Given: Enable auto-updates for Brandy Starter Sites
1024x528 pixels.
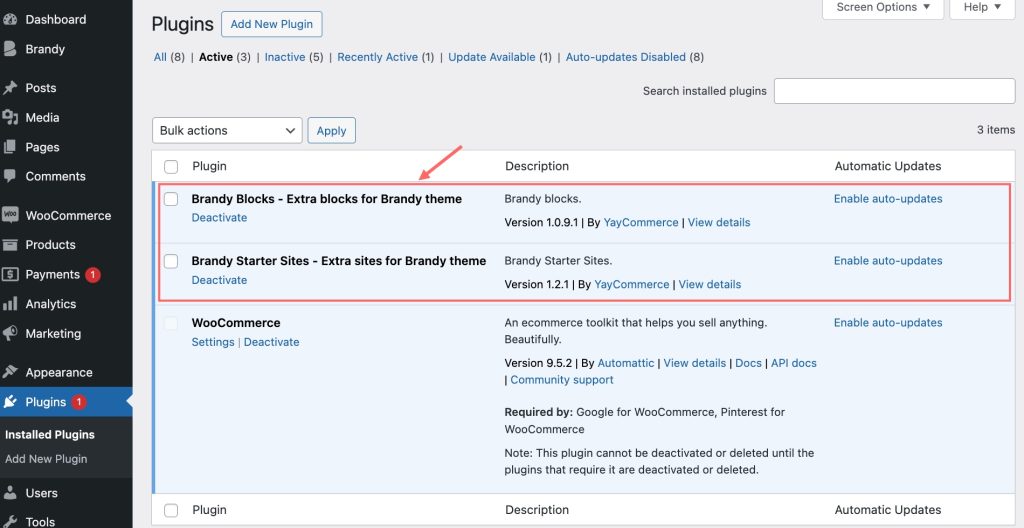Looking at the screenshot, I should [888, 261].
